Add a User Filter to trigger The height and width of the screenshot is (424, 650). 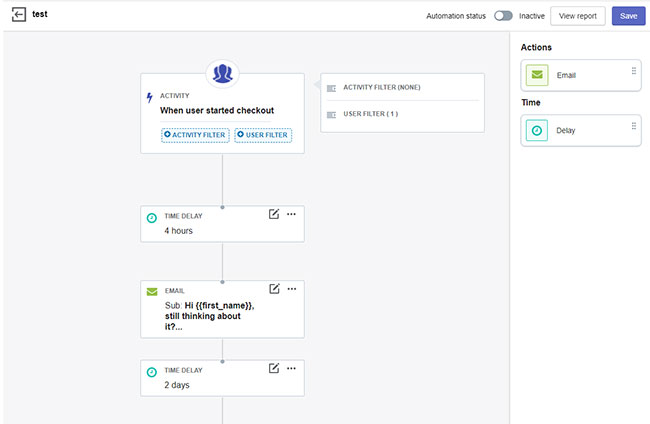click(263, 135)
